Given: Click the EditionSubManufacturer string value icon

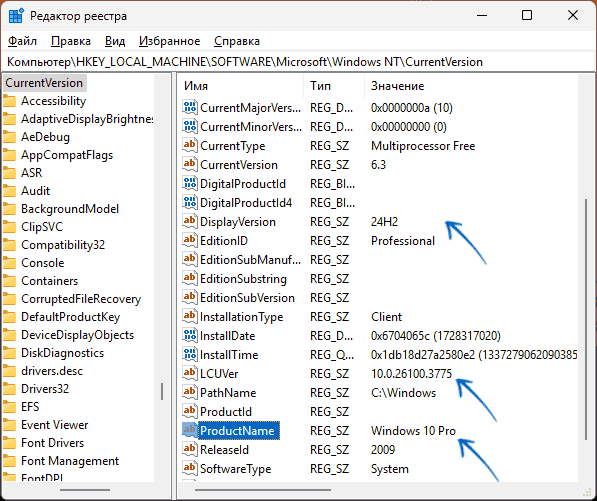Looking at the screenshot, I should click(190, 260).
